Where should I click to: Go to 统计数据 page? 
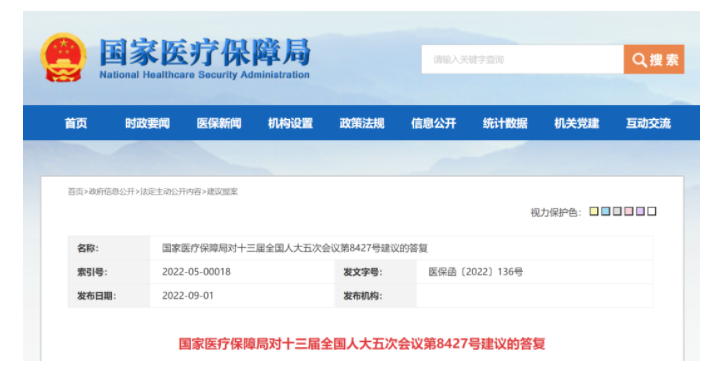505,123
